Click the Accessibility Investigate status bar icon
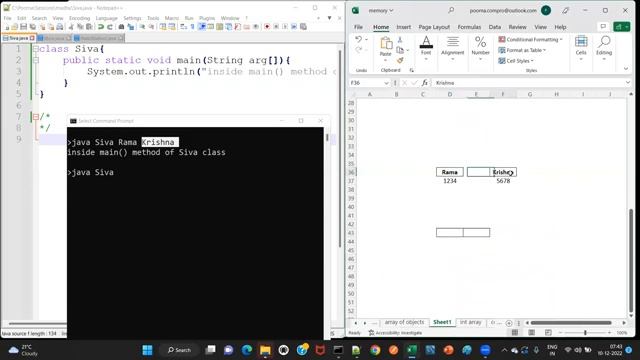 pyautogui.click(x=371, y=333)
